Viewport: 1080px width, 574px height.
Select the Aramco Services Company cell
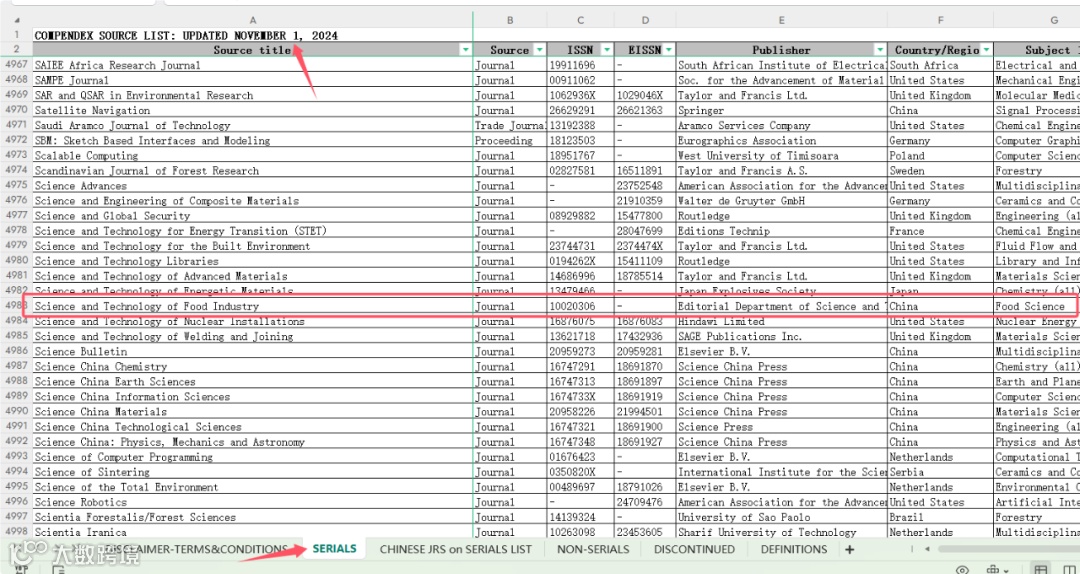pyautogui.click(x=782, y=125)
